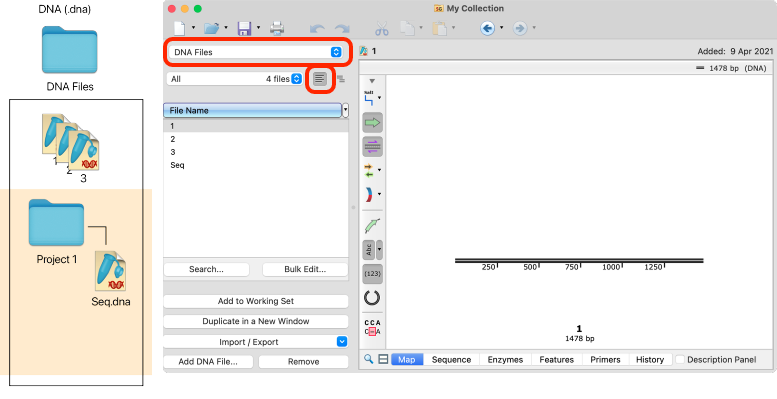Collapse the side toolbar with the gray triangle
This screenshot has height=399, width=777.
coord(372,81)
